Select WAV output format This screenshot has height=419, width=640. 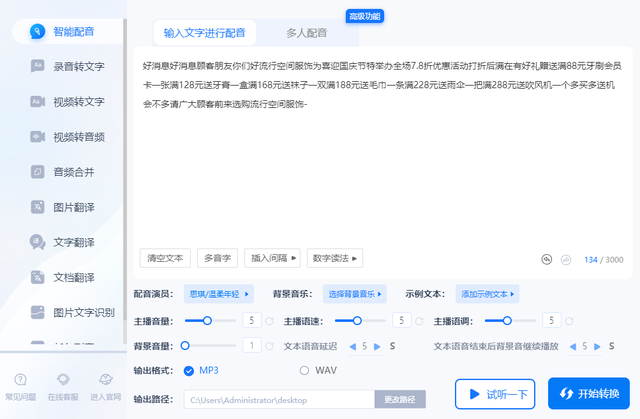tap(304, 370)
